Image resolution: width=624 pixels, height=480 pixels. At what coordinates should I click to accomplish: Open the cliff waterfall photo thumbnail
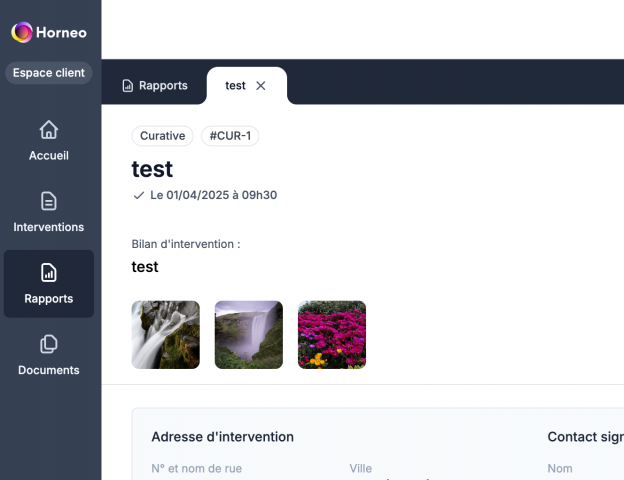pos(249,335)
